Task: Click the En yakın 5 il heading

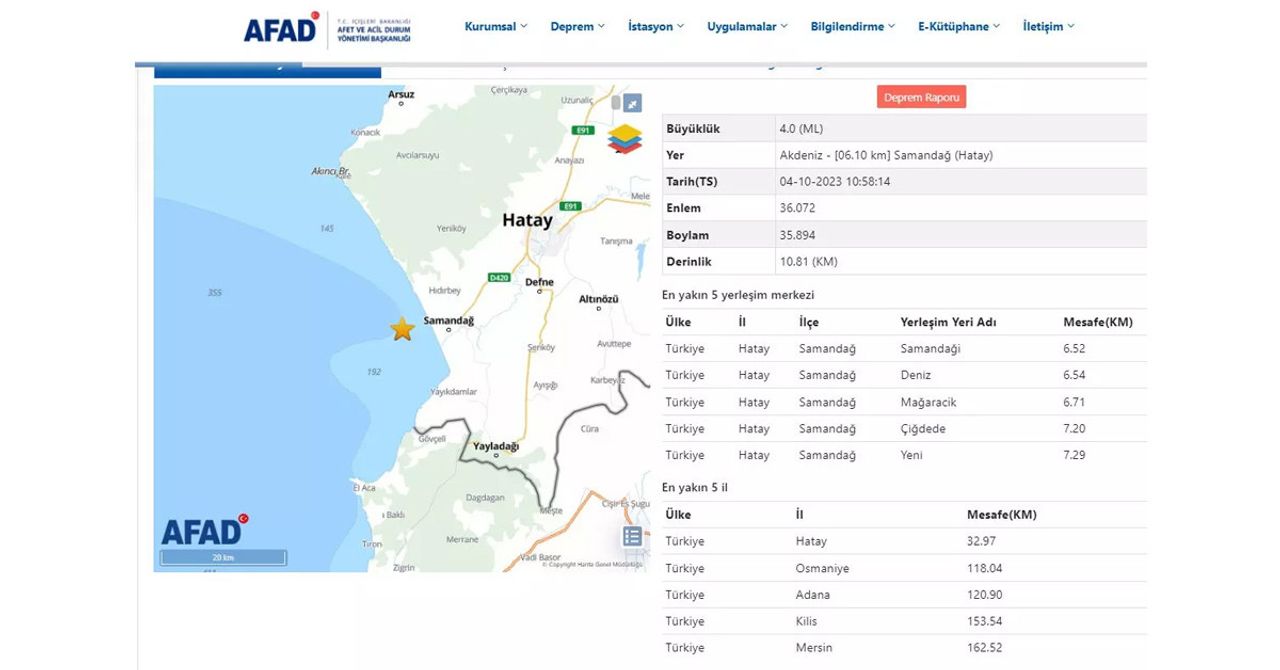Action: coord(694,487)
